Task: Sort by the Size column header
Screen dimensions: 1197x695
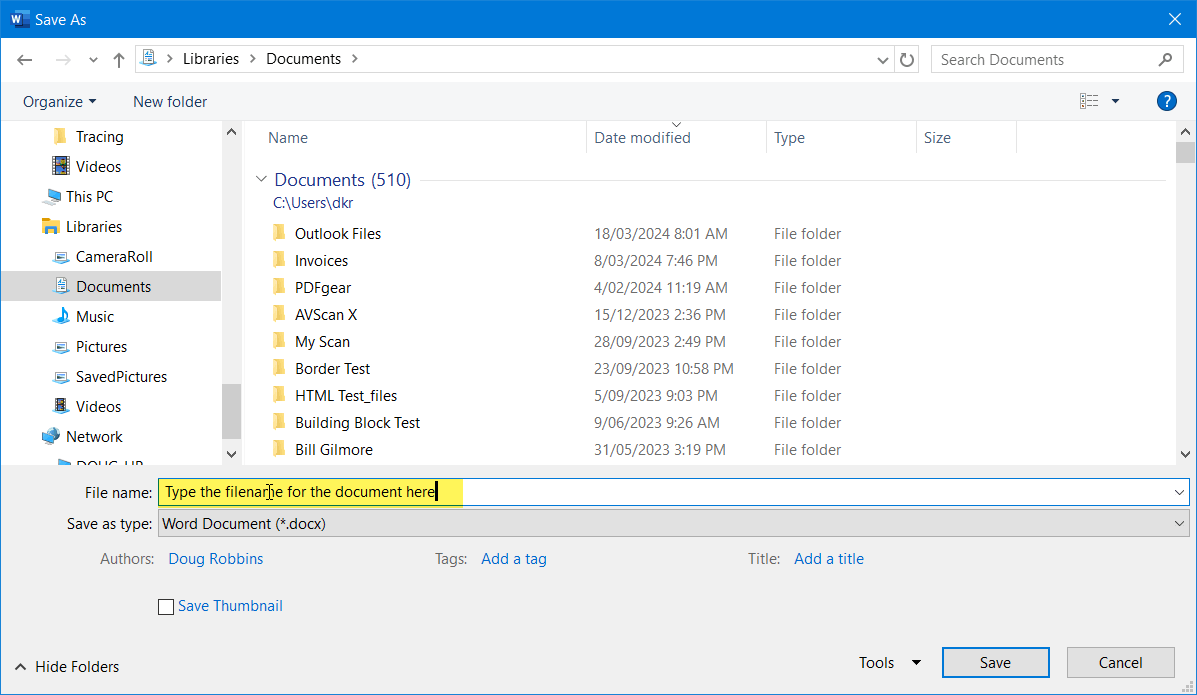Action: click(x=937, y=137)
